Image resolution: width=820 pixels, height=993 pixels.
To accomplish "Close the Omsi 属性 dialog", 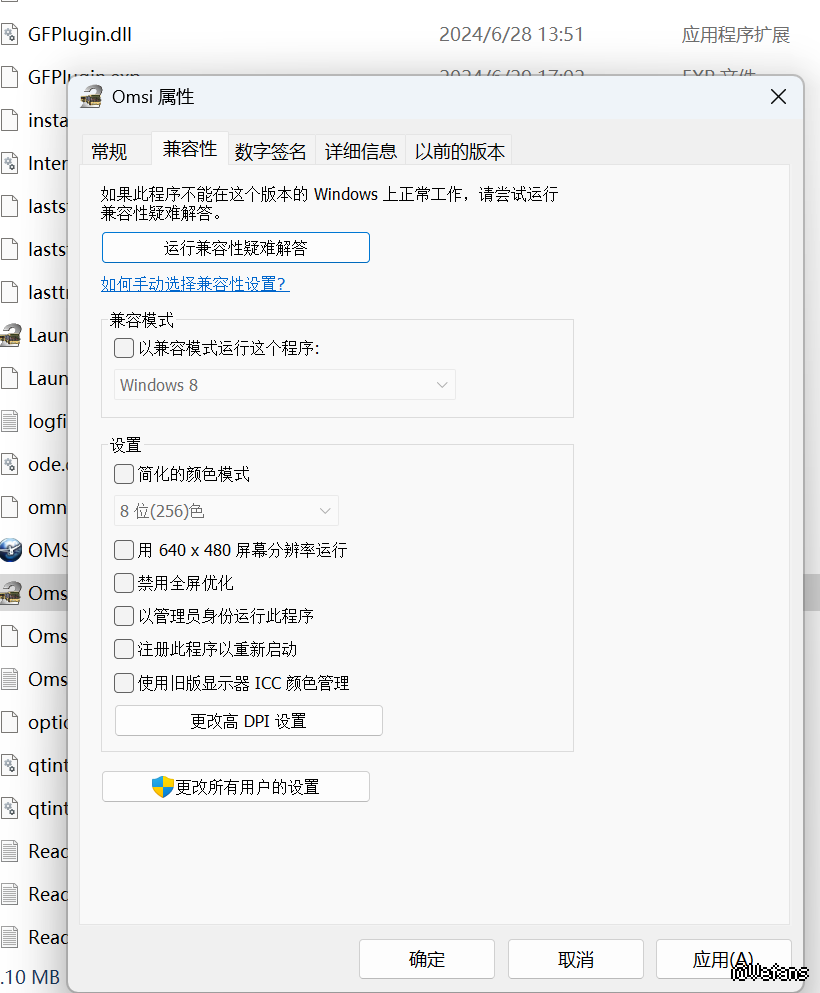I will (778, 97).
